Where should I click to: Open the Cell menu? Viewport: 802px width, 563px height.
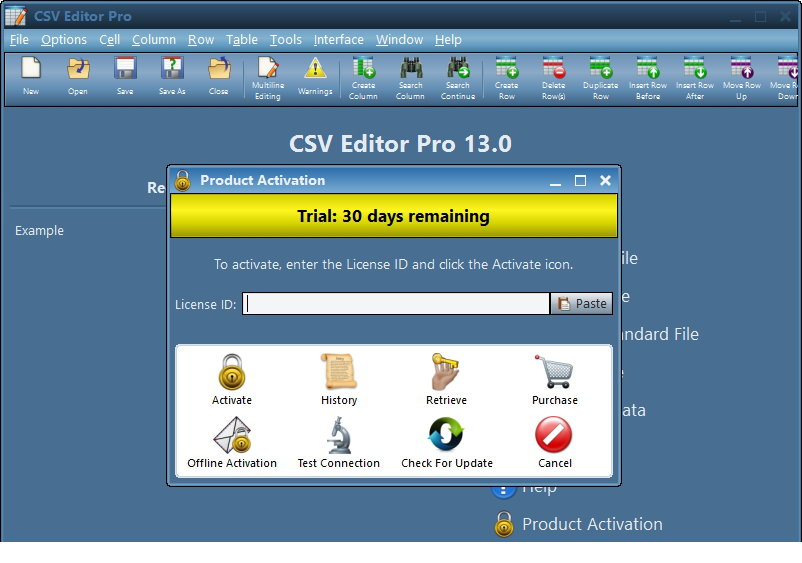(x=109, y=39)
